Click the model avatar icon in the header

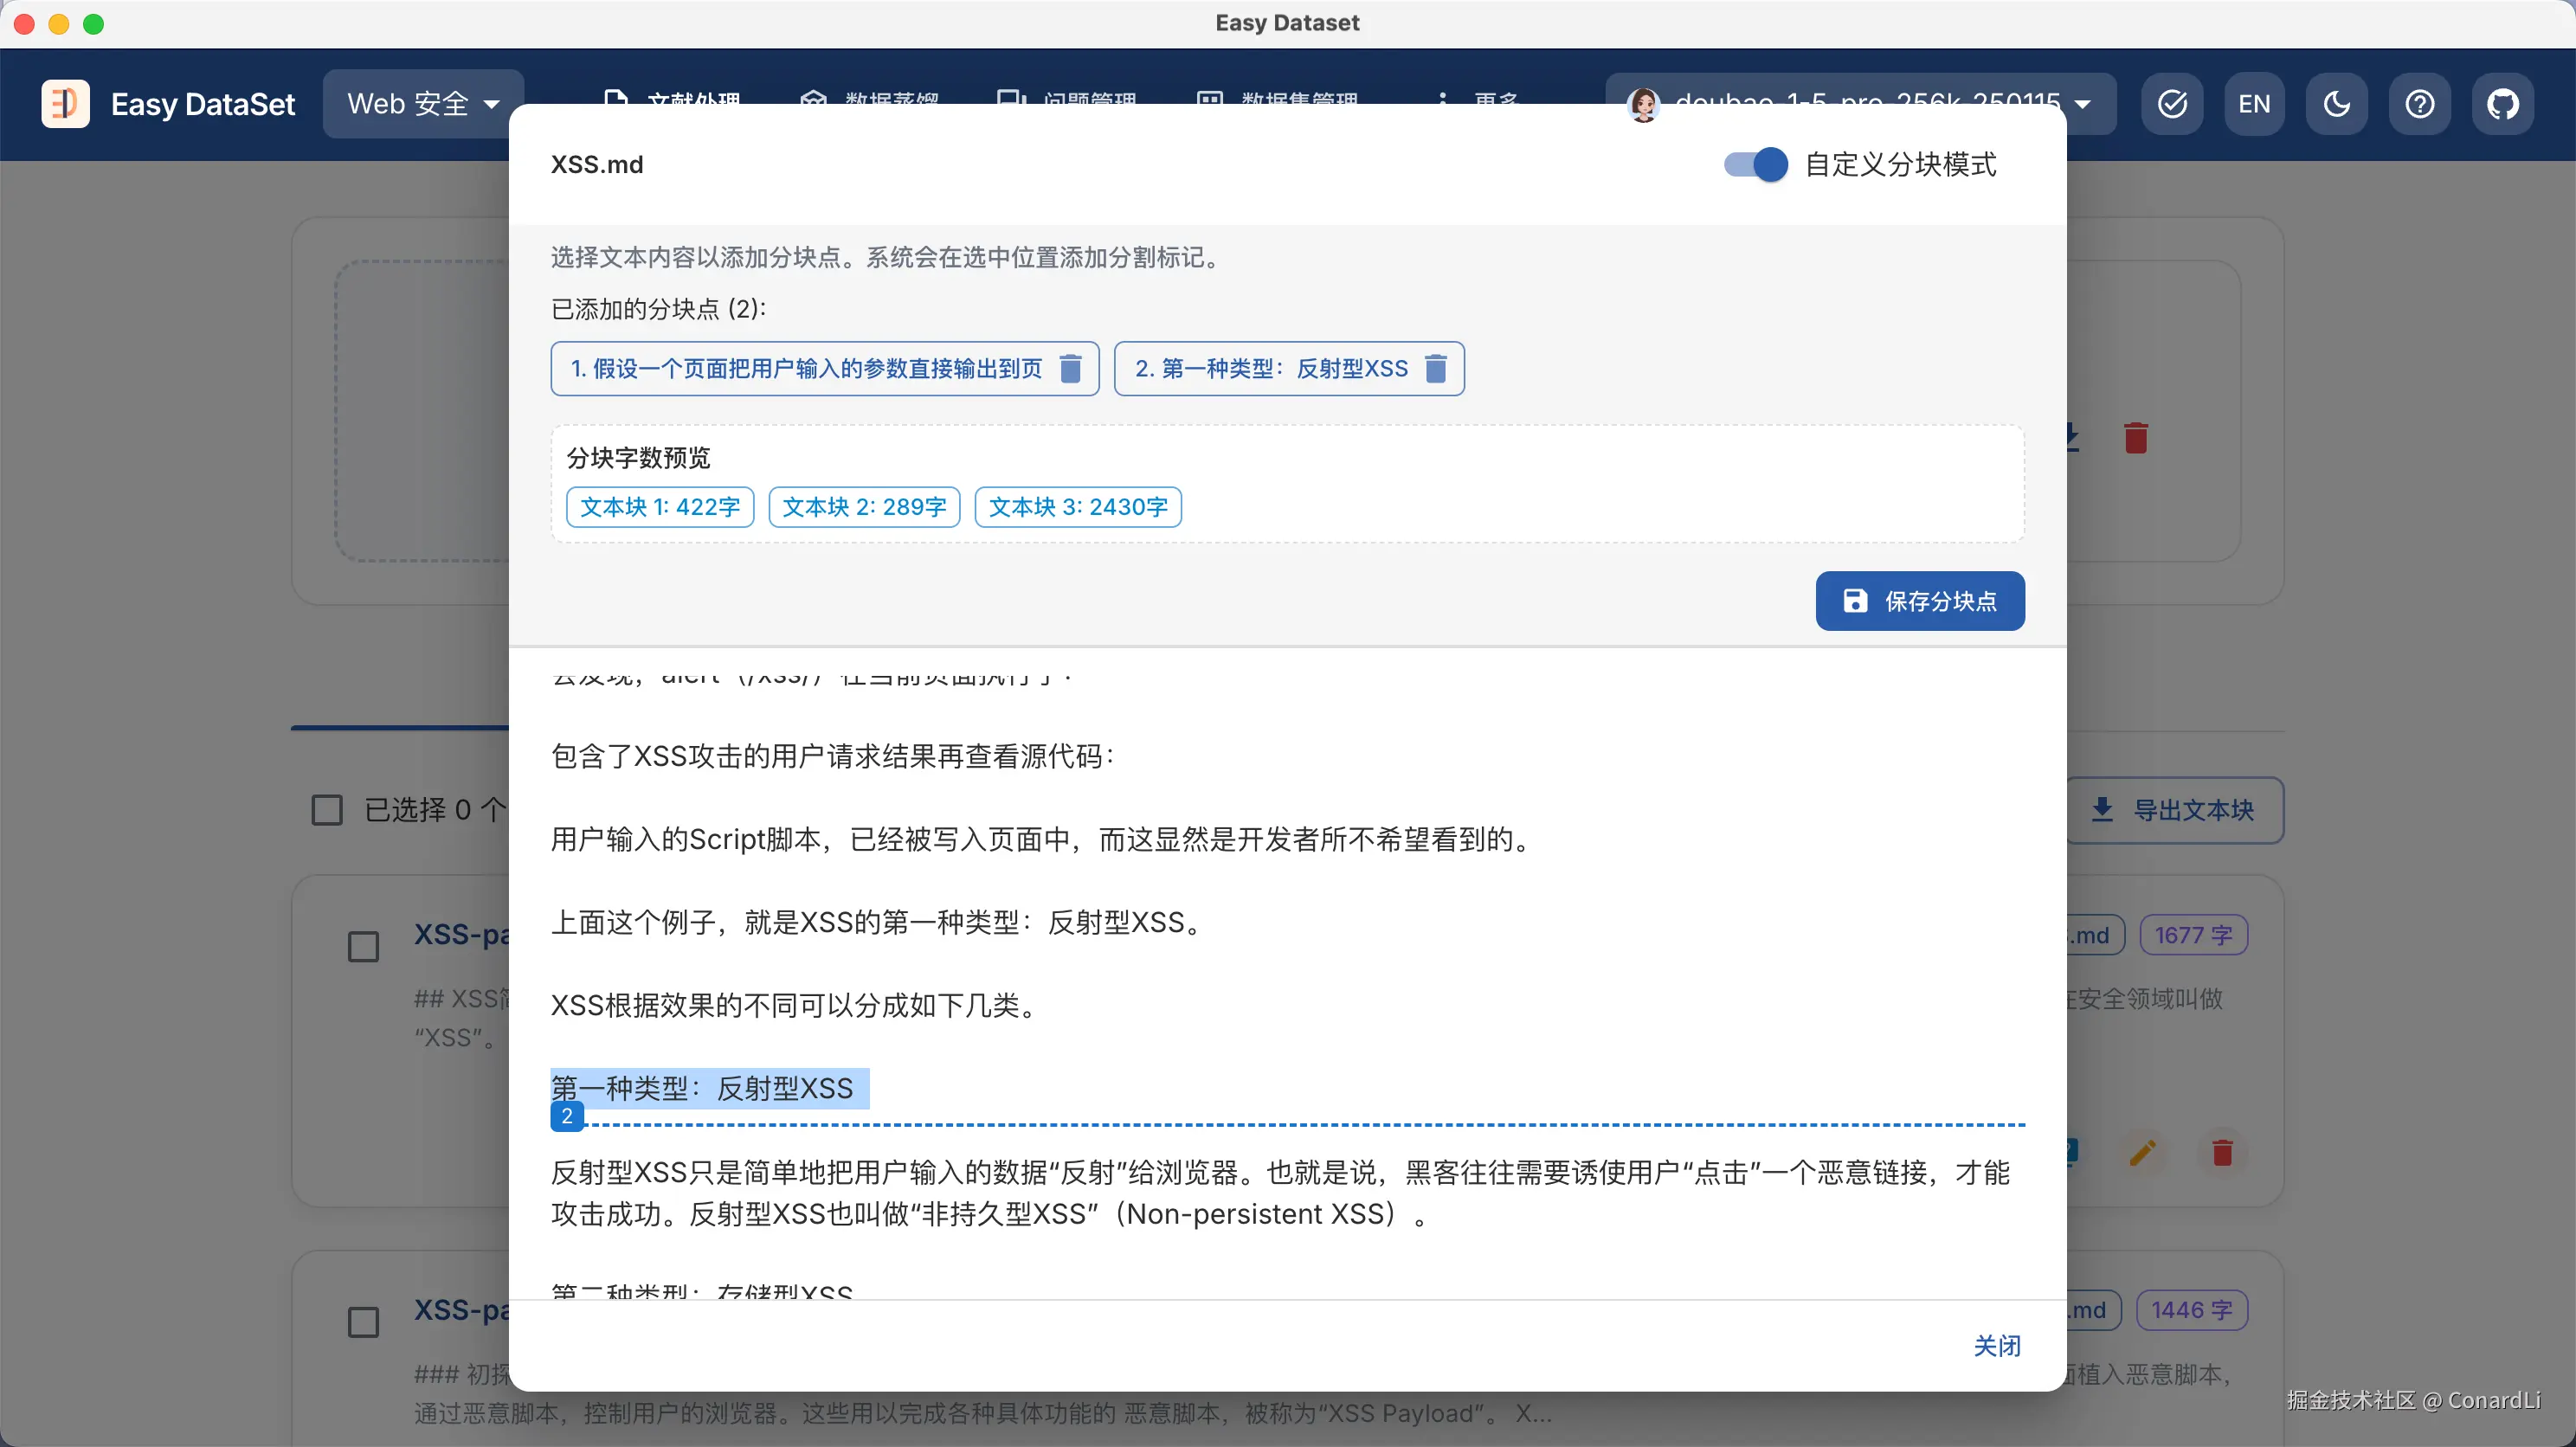pos(1643,105)
